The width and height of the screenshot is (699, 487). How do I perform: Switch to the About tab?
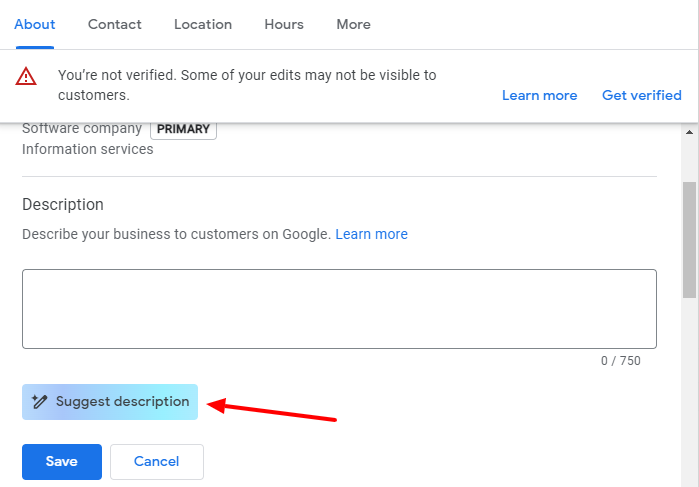35,24
